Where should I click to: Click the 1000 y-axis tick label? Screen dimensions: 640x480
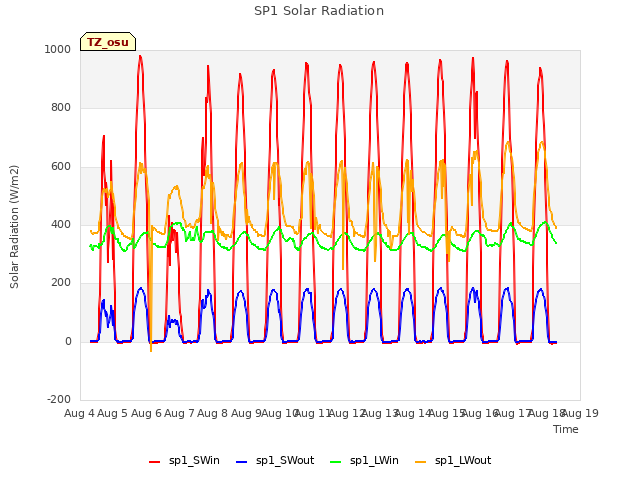pyautogui.click(x=58, y=49)
